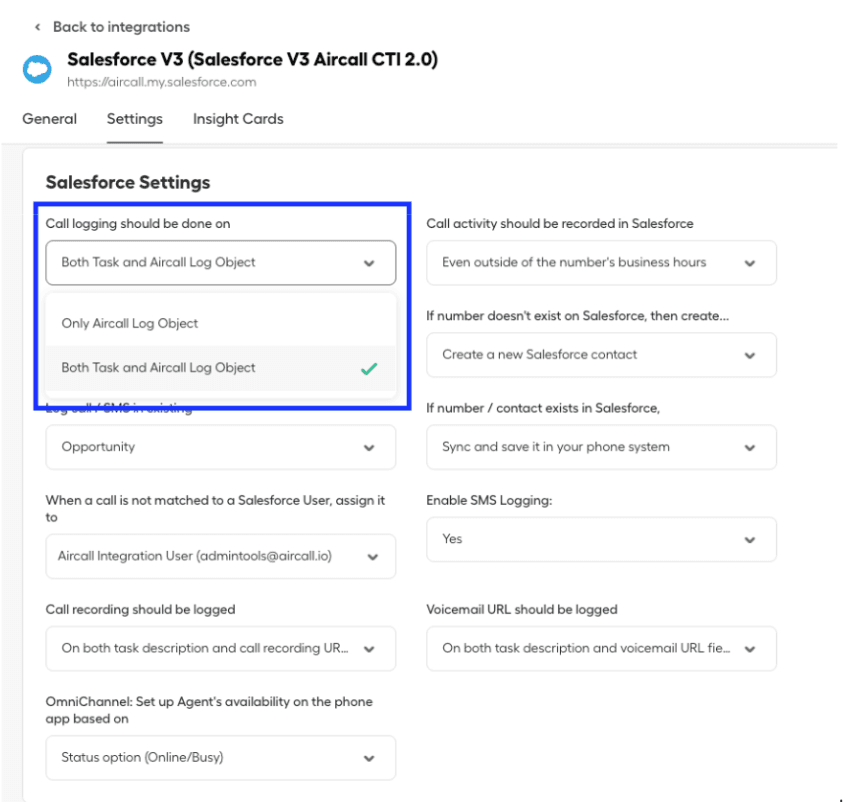
Task: Open the Aircall Integration User assignment dropdown
Action: 220,556
